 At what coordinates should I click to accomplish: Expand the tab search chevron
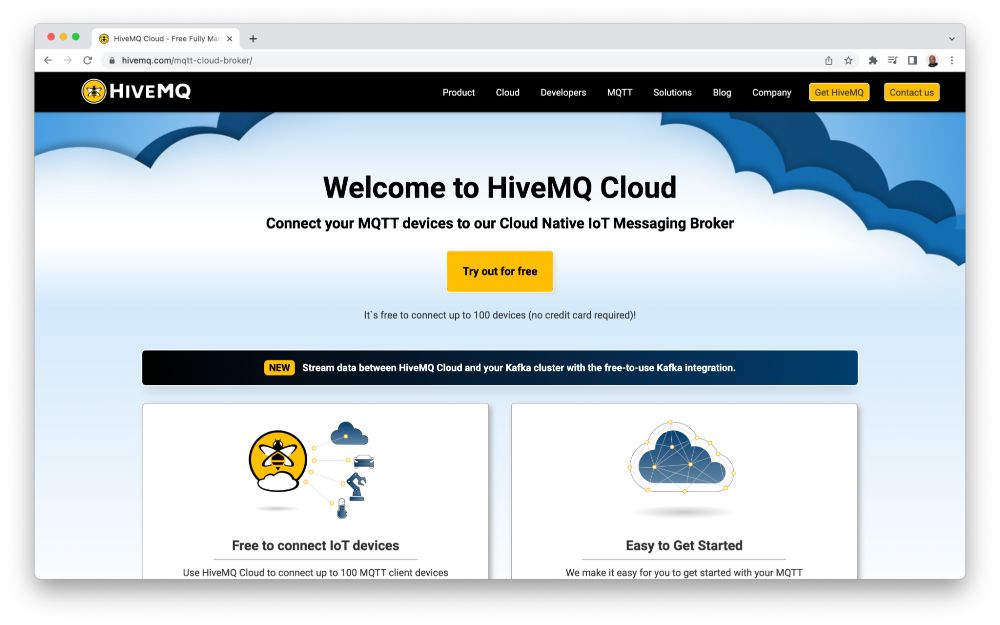coord(952,39)
